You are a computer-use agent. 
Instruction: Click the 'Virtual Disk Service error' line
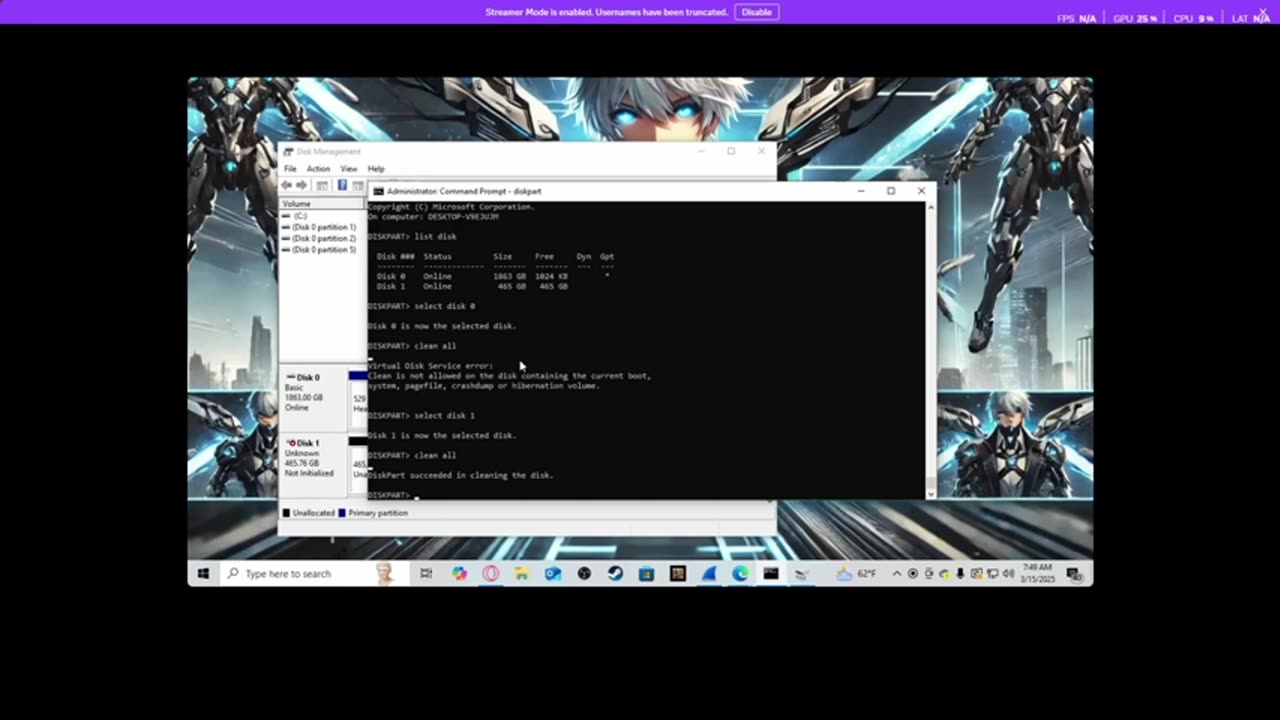point(430,366)
